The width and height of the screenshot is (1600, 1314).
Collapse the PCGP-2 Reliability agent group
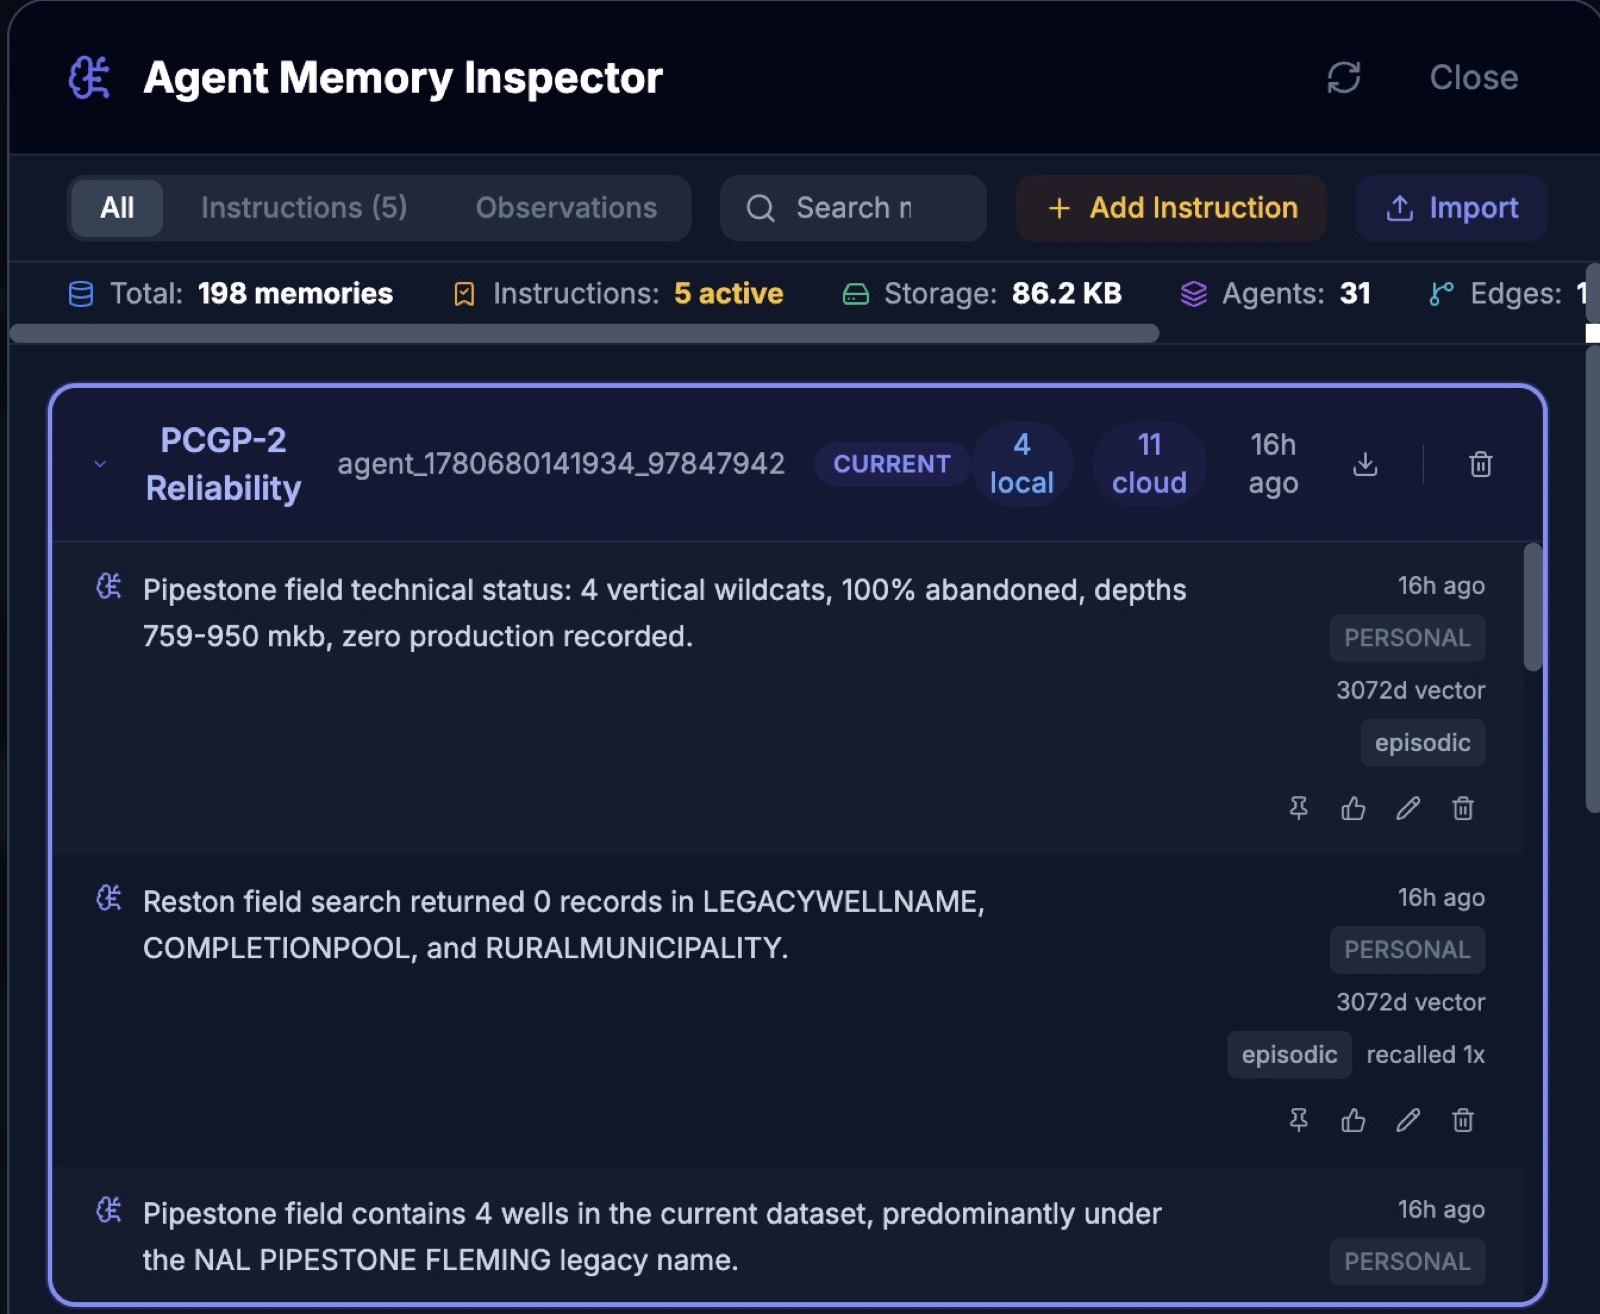[x=100, y=464]
